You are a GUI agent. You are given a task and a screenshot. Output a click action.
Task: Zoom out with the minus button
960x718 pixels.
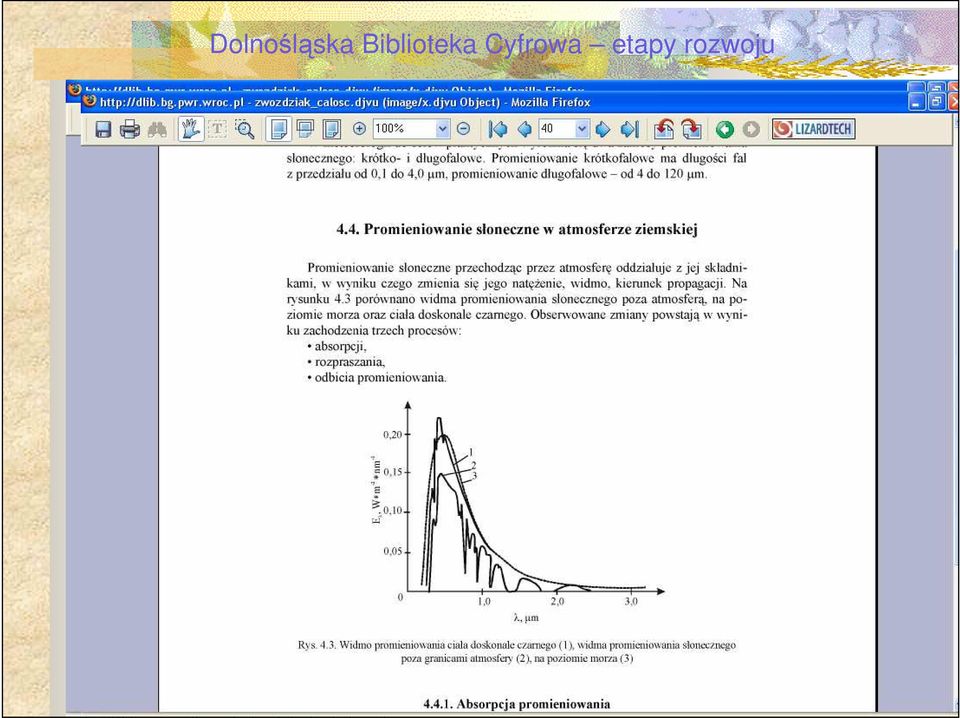463,129
